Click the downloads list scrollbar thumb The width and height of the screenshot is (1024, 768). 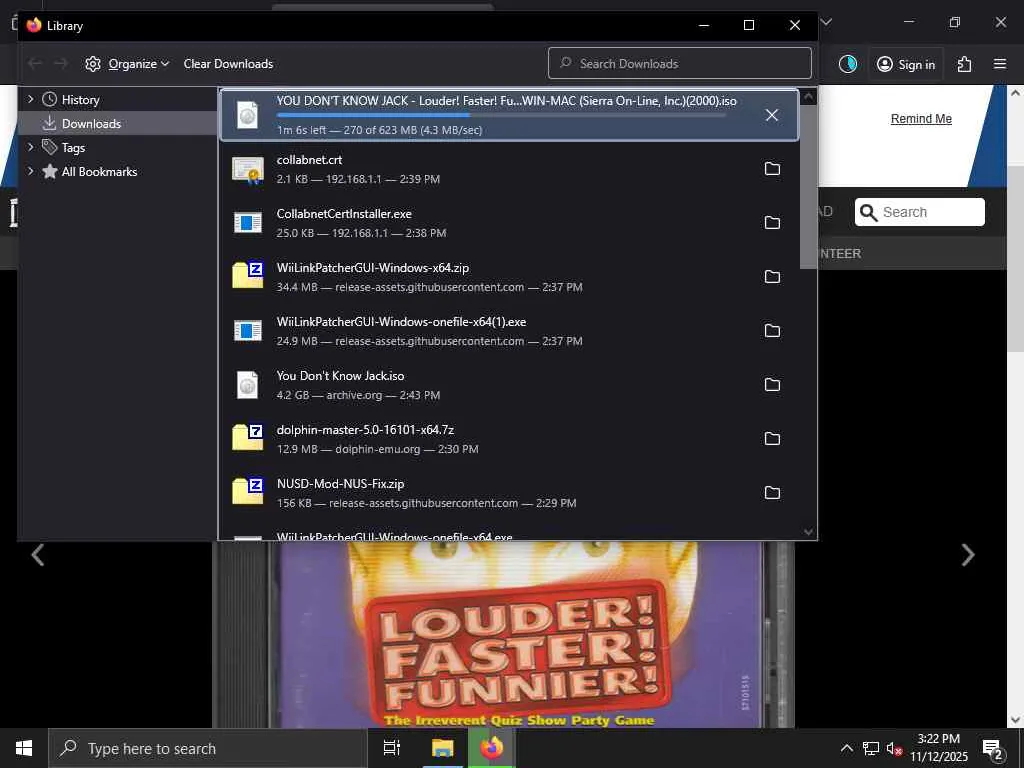808,187
